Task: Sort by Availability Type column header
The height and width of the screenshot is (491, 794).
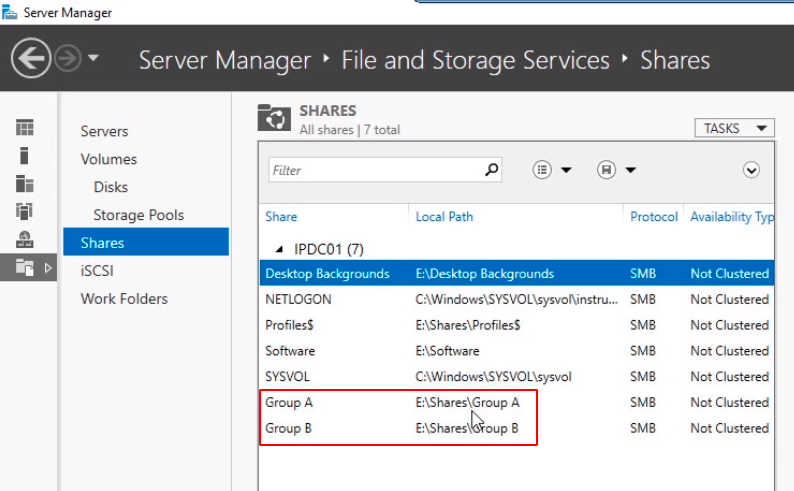Action: coord(732,217)
